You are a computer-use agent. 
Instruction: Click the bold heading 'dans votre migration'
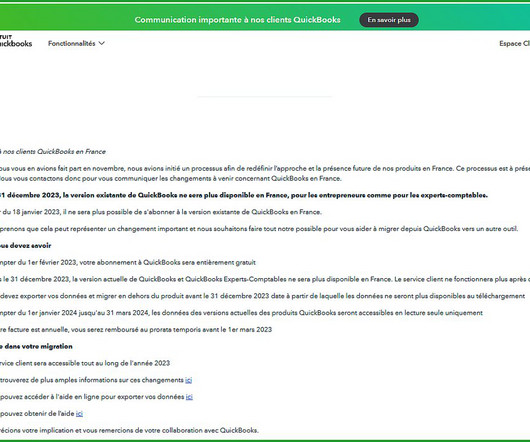click(36, 346)
